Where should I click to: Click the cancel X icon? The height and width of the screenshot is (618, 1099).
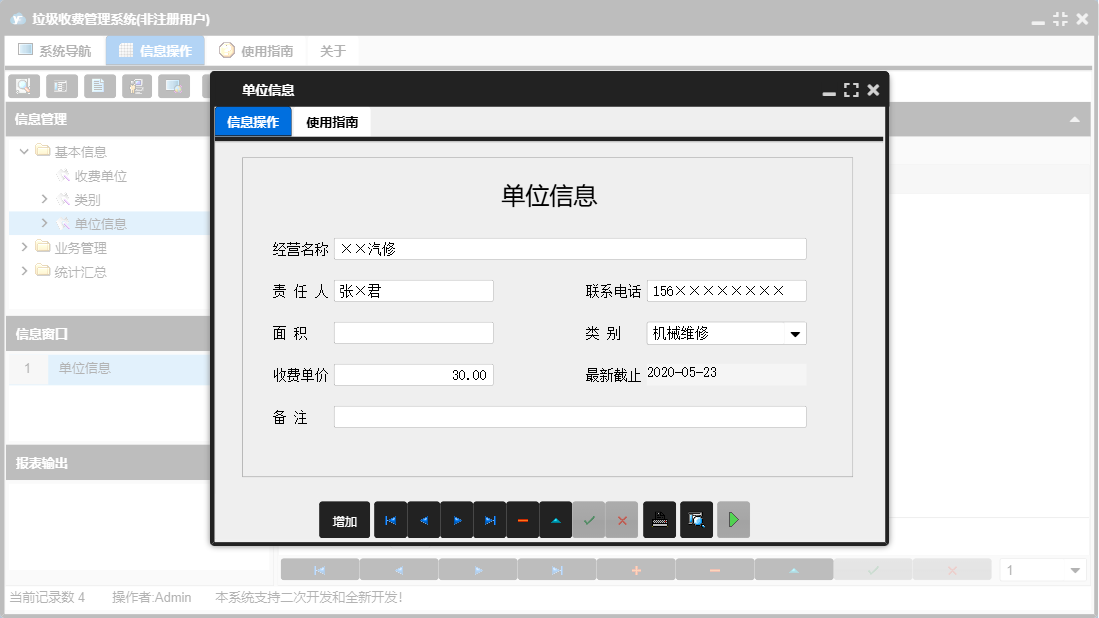623,519
